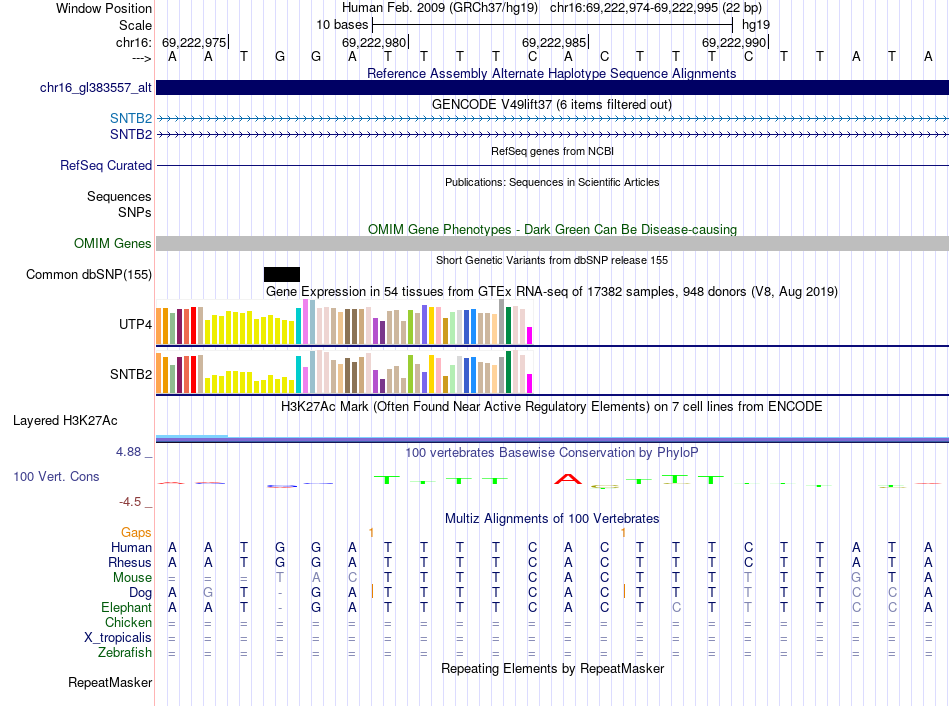Open the H3K27Ac Mark track title
This screenshot has height=706, width=950.
tap(552, 407)
